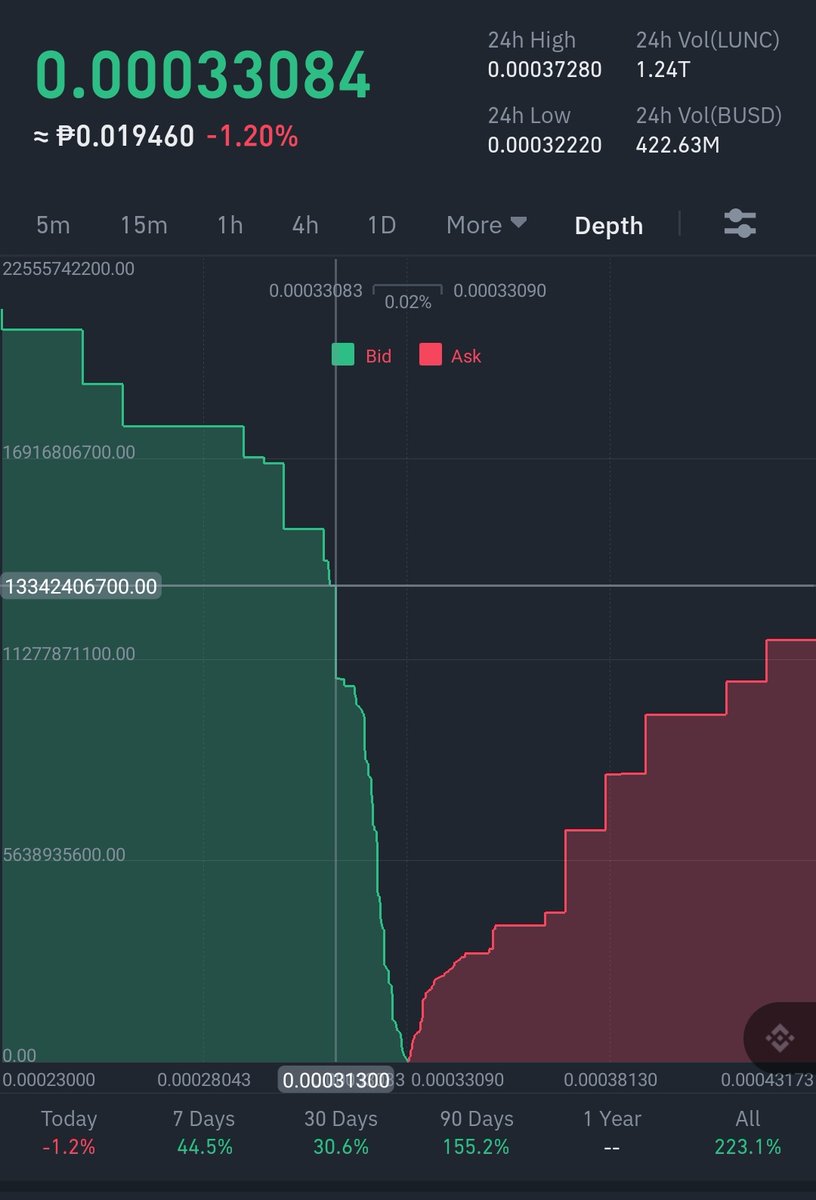Select the 1D interval tab
Viewport: 816px width, 1200px height.
point(382,225)
